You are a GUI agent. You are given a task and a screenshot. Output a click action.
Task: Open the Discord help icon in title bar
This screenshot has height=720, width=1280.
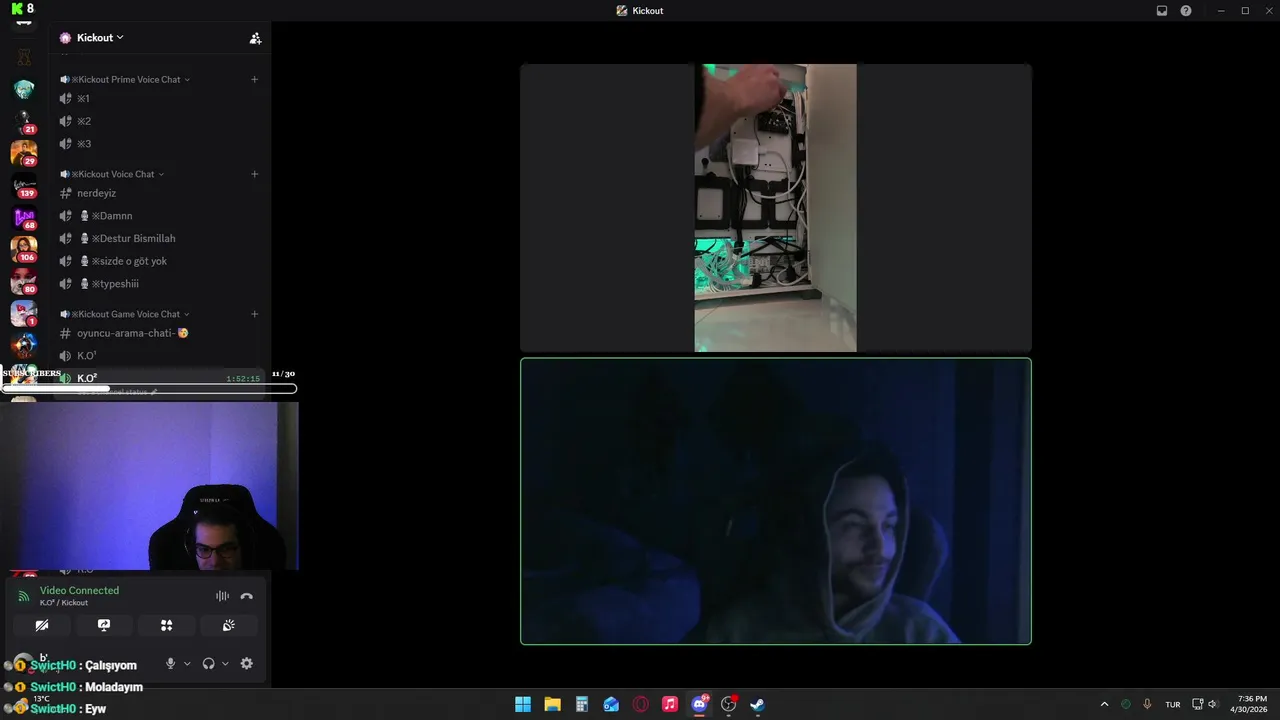[x=1186, y=11]
